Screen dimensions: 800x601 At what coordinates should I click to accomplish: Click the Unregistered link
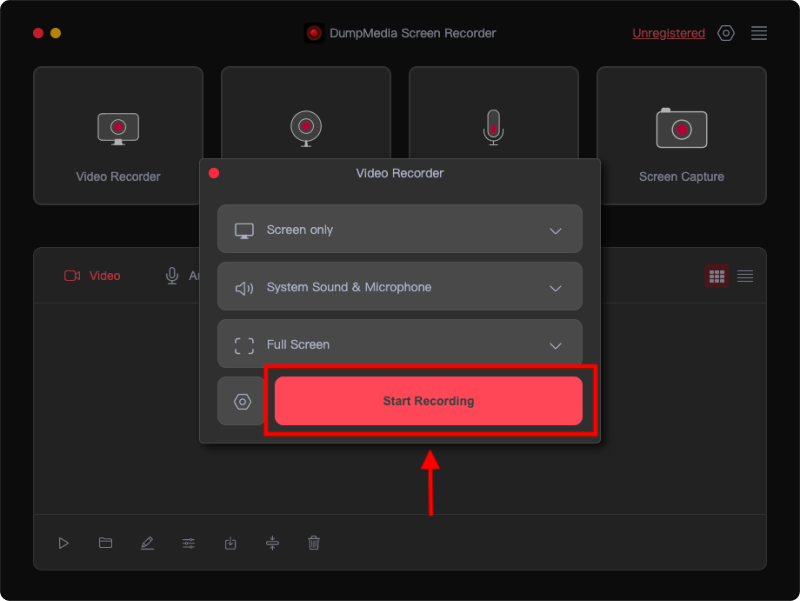[668, 33]
